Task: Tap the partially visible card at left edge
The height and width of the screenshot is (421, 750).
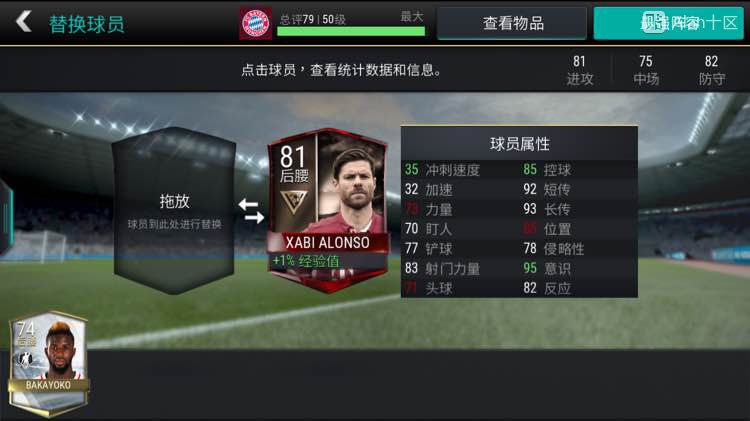Action: (x=6, y=215)
